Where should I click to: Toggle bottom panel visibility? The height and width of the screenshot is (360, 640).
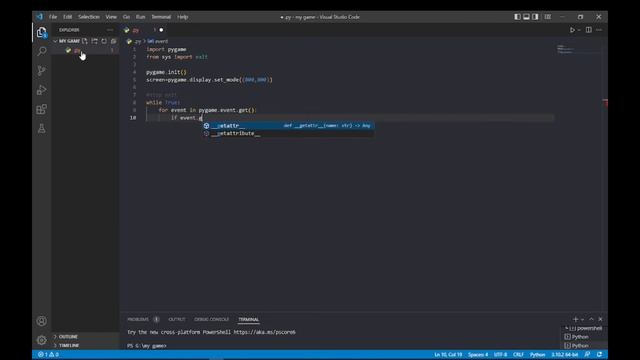526,17
